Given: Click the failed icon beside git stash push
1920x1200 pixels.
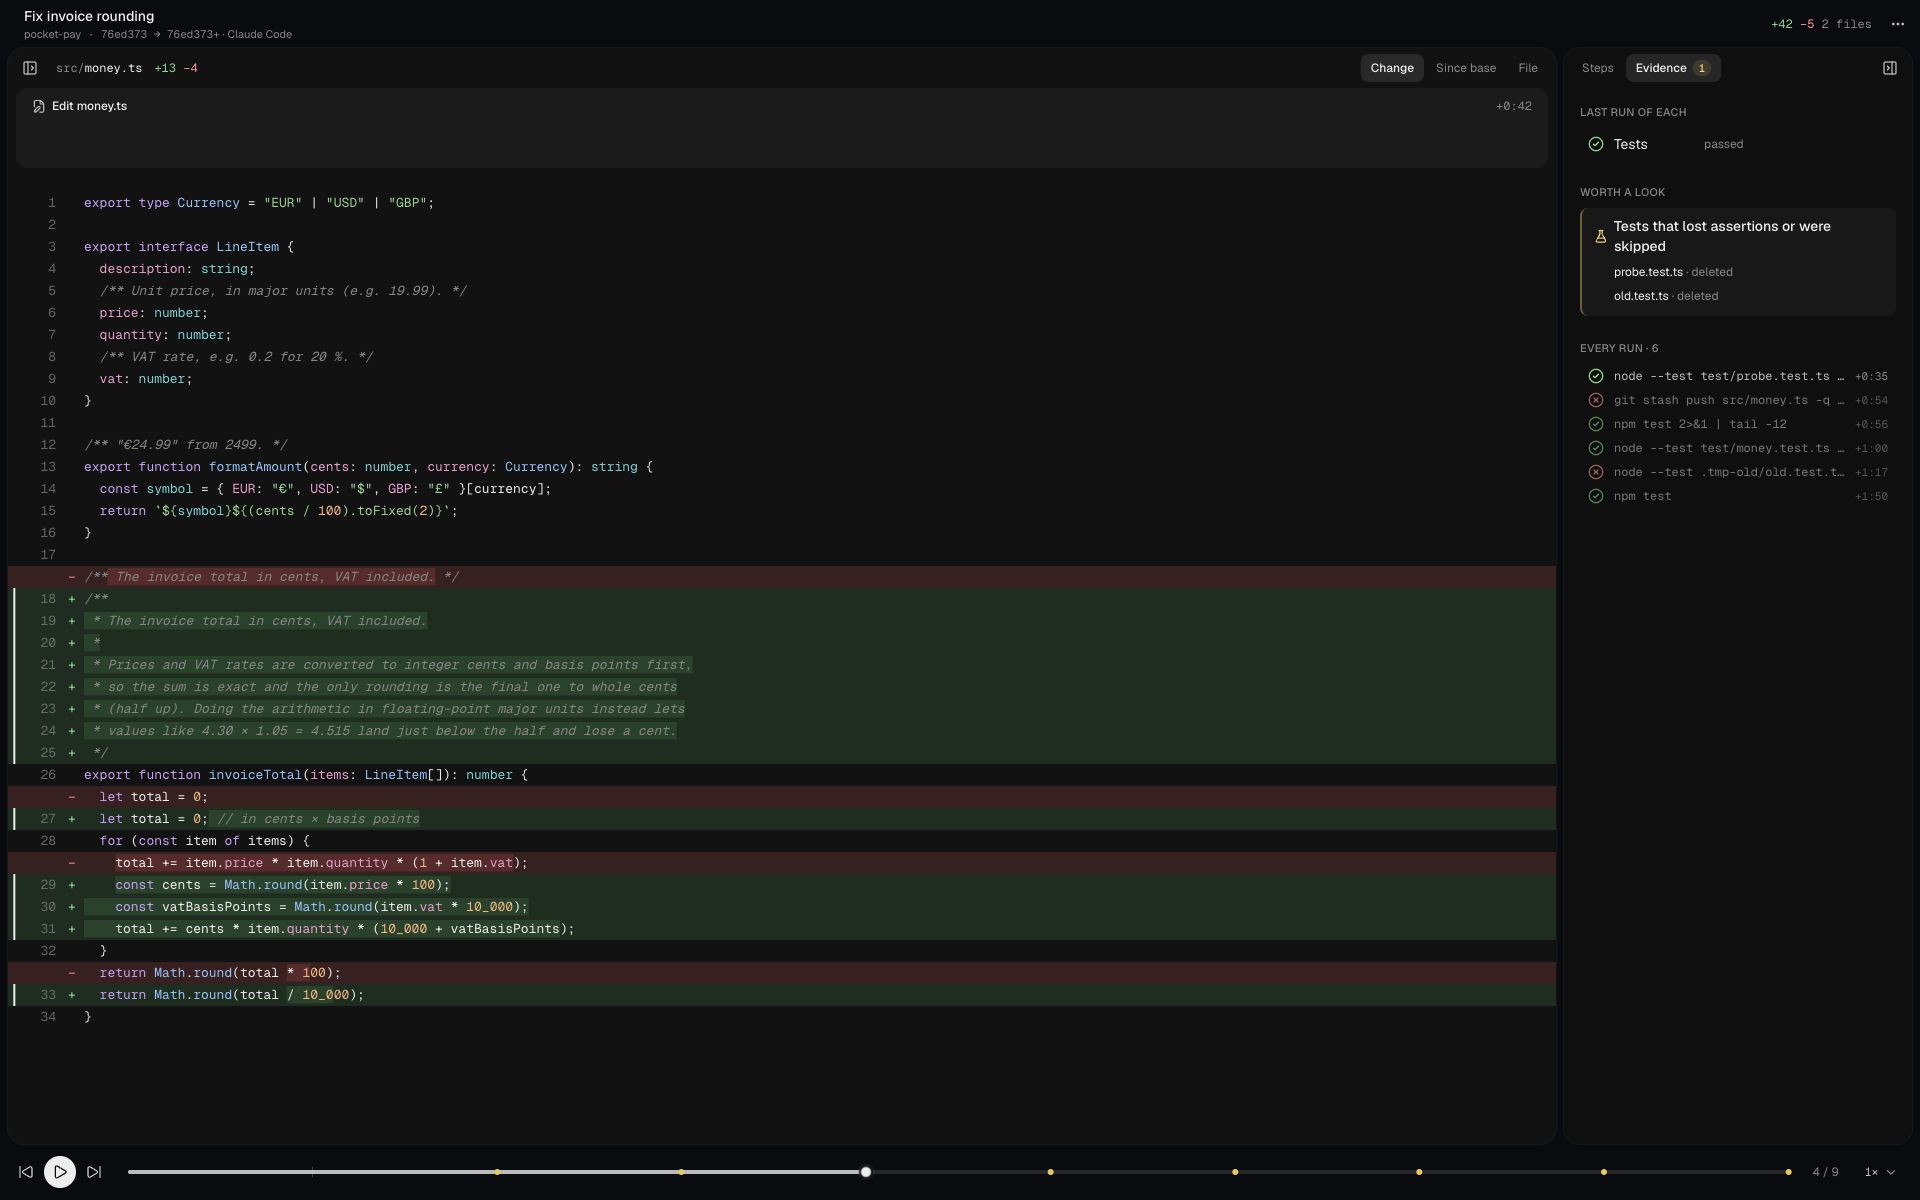Looking at the screenshot, I should 1596,400.
